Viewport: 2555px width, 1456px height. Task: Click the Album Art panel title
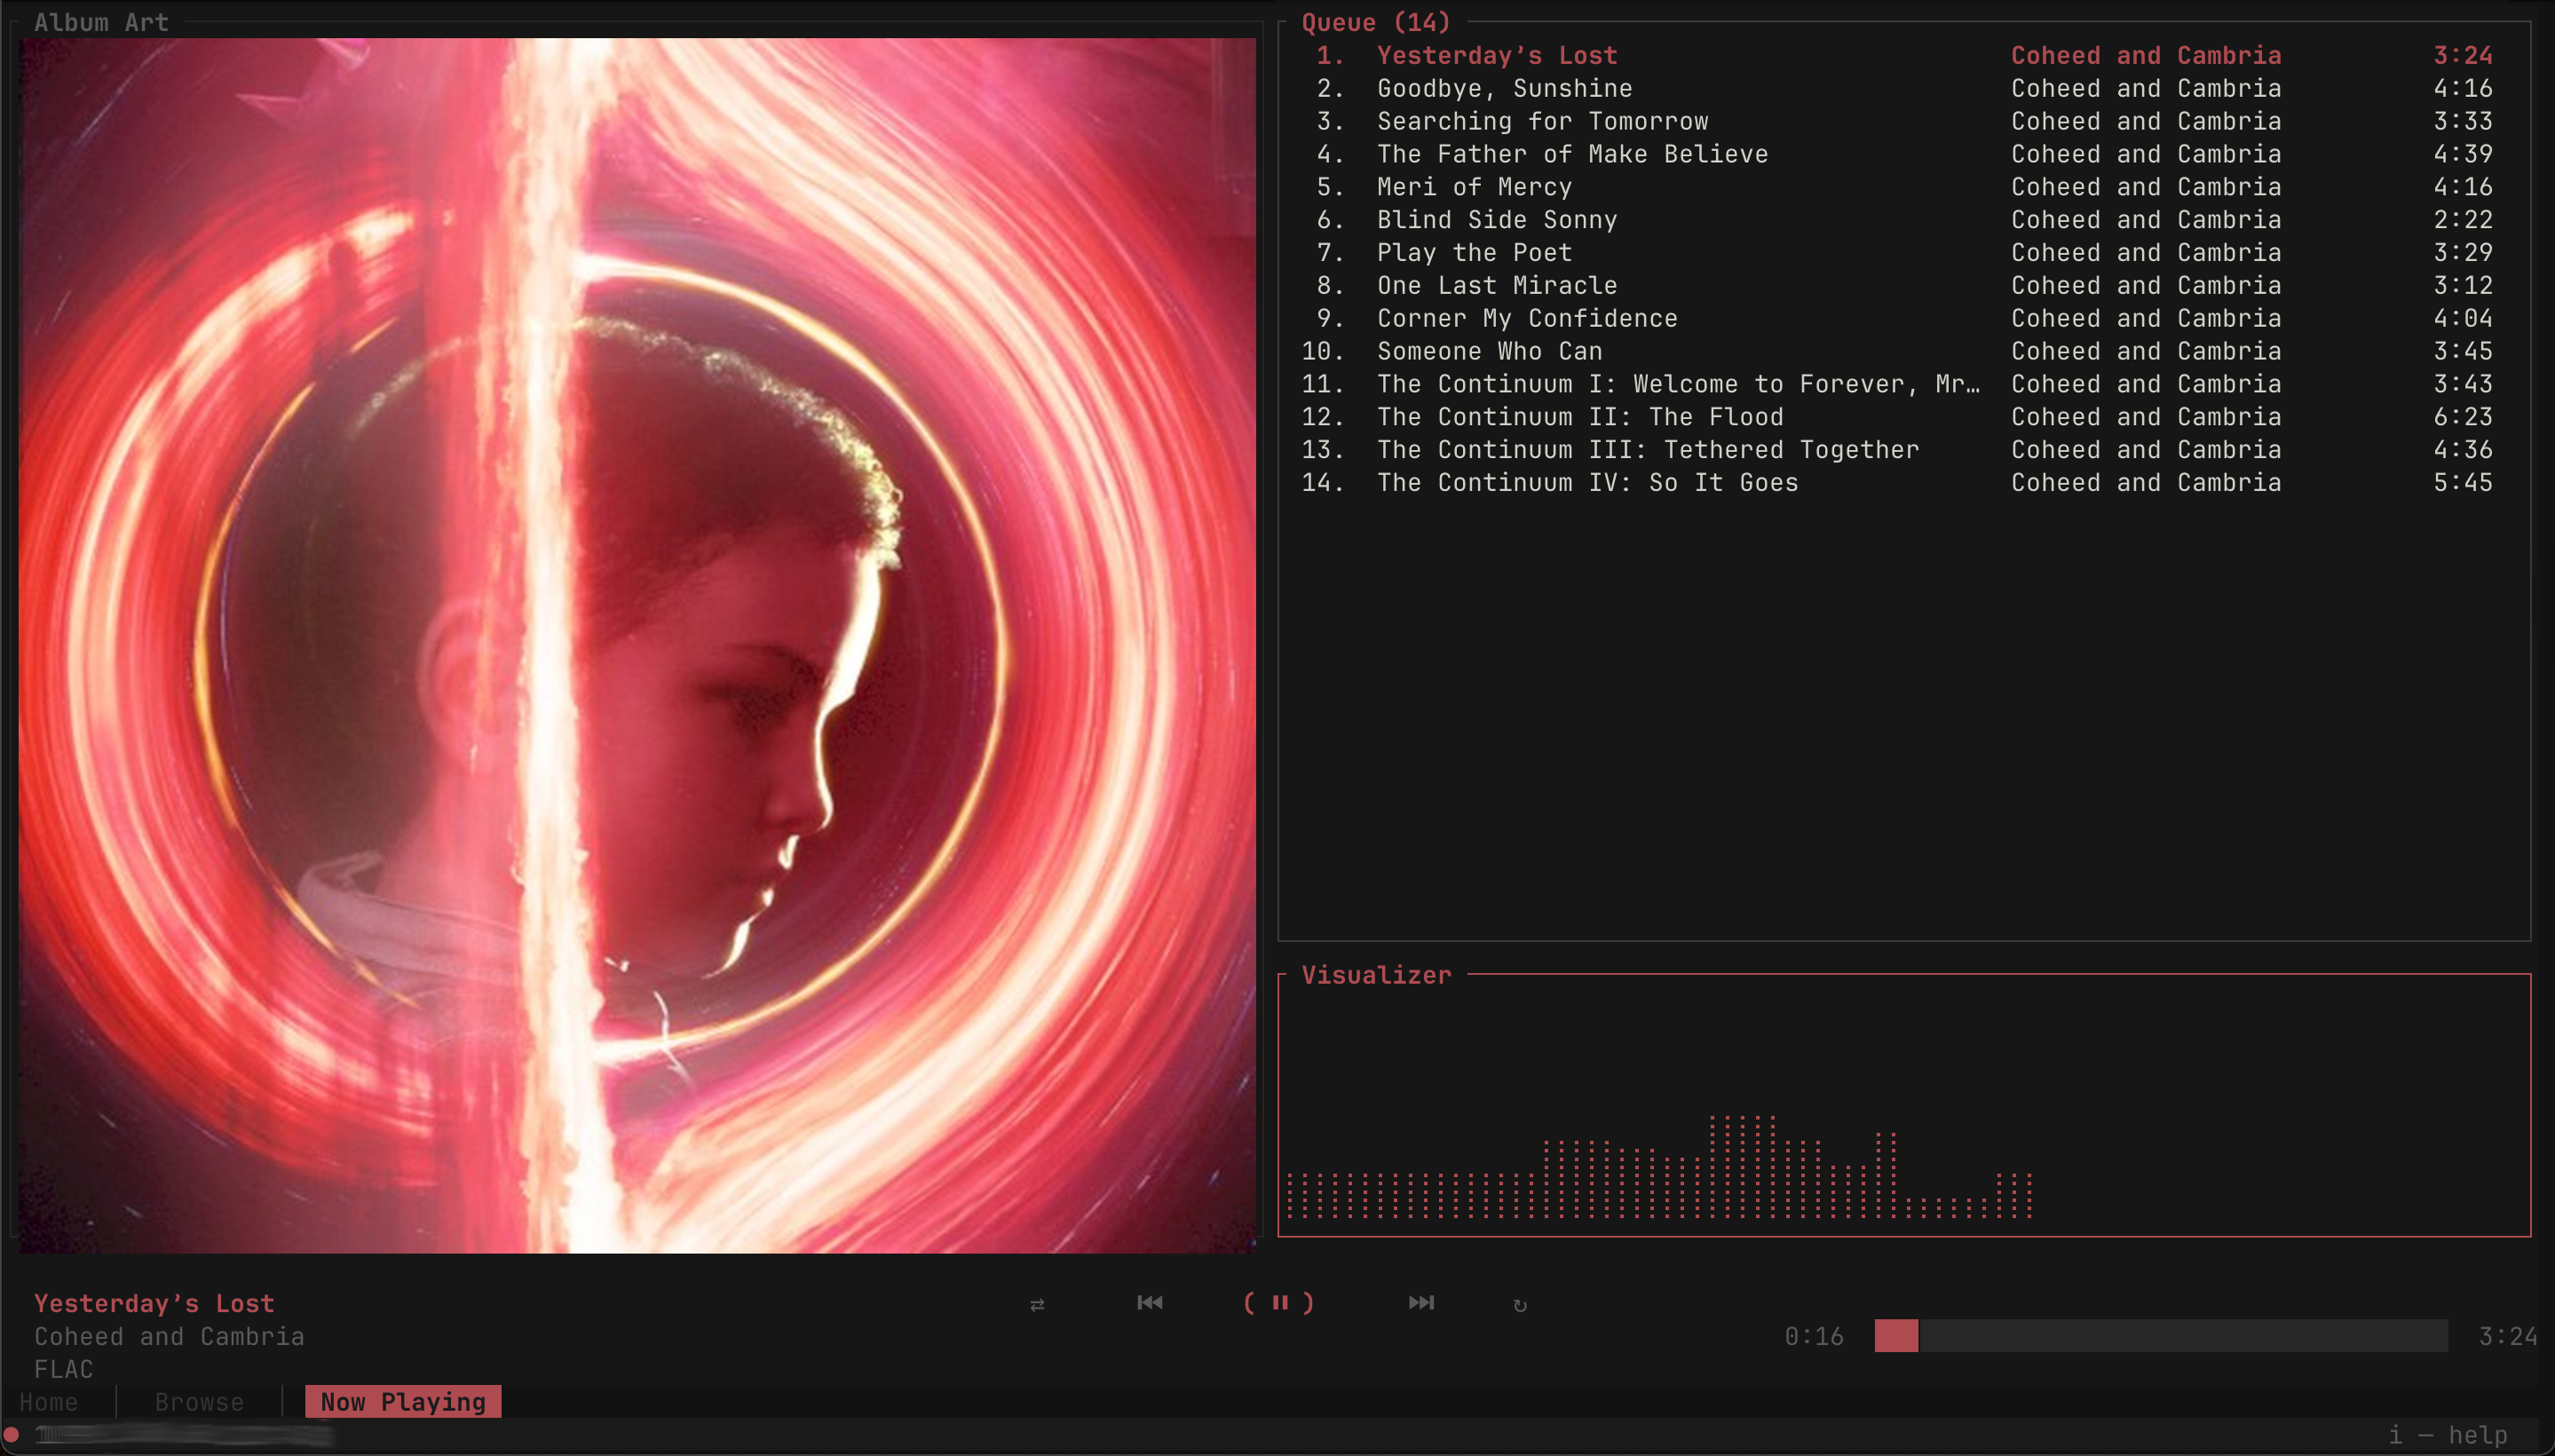tap(101, 22)
